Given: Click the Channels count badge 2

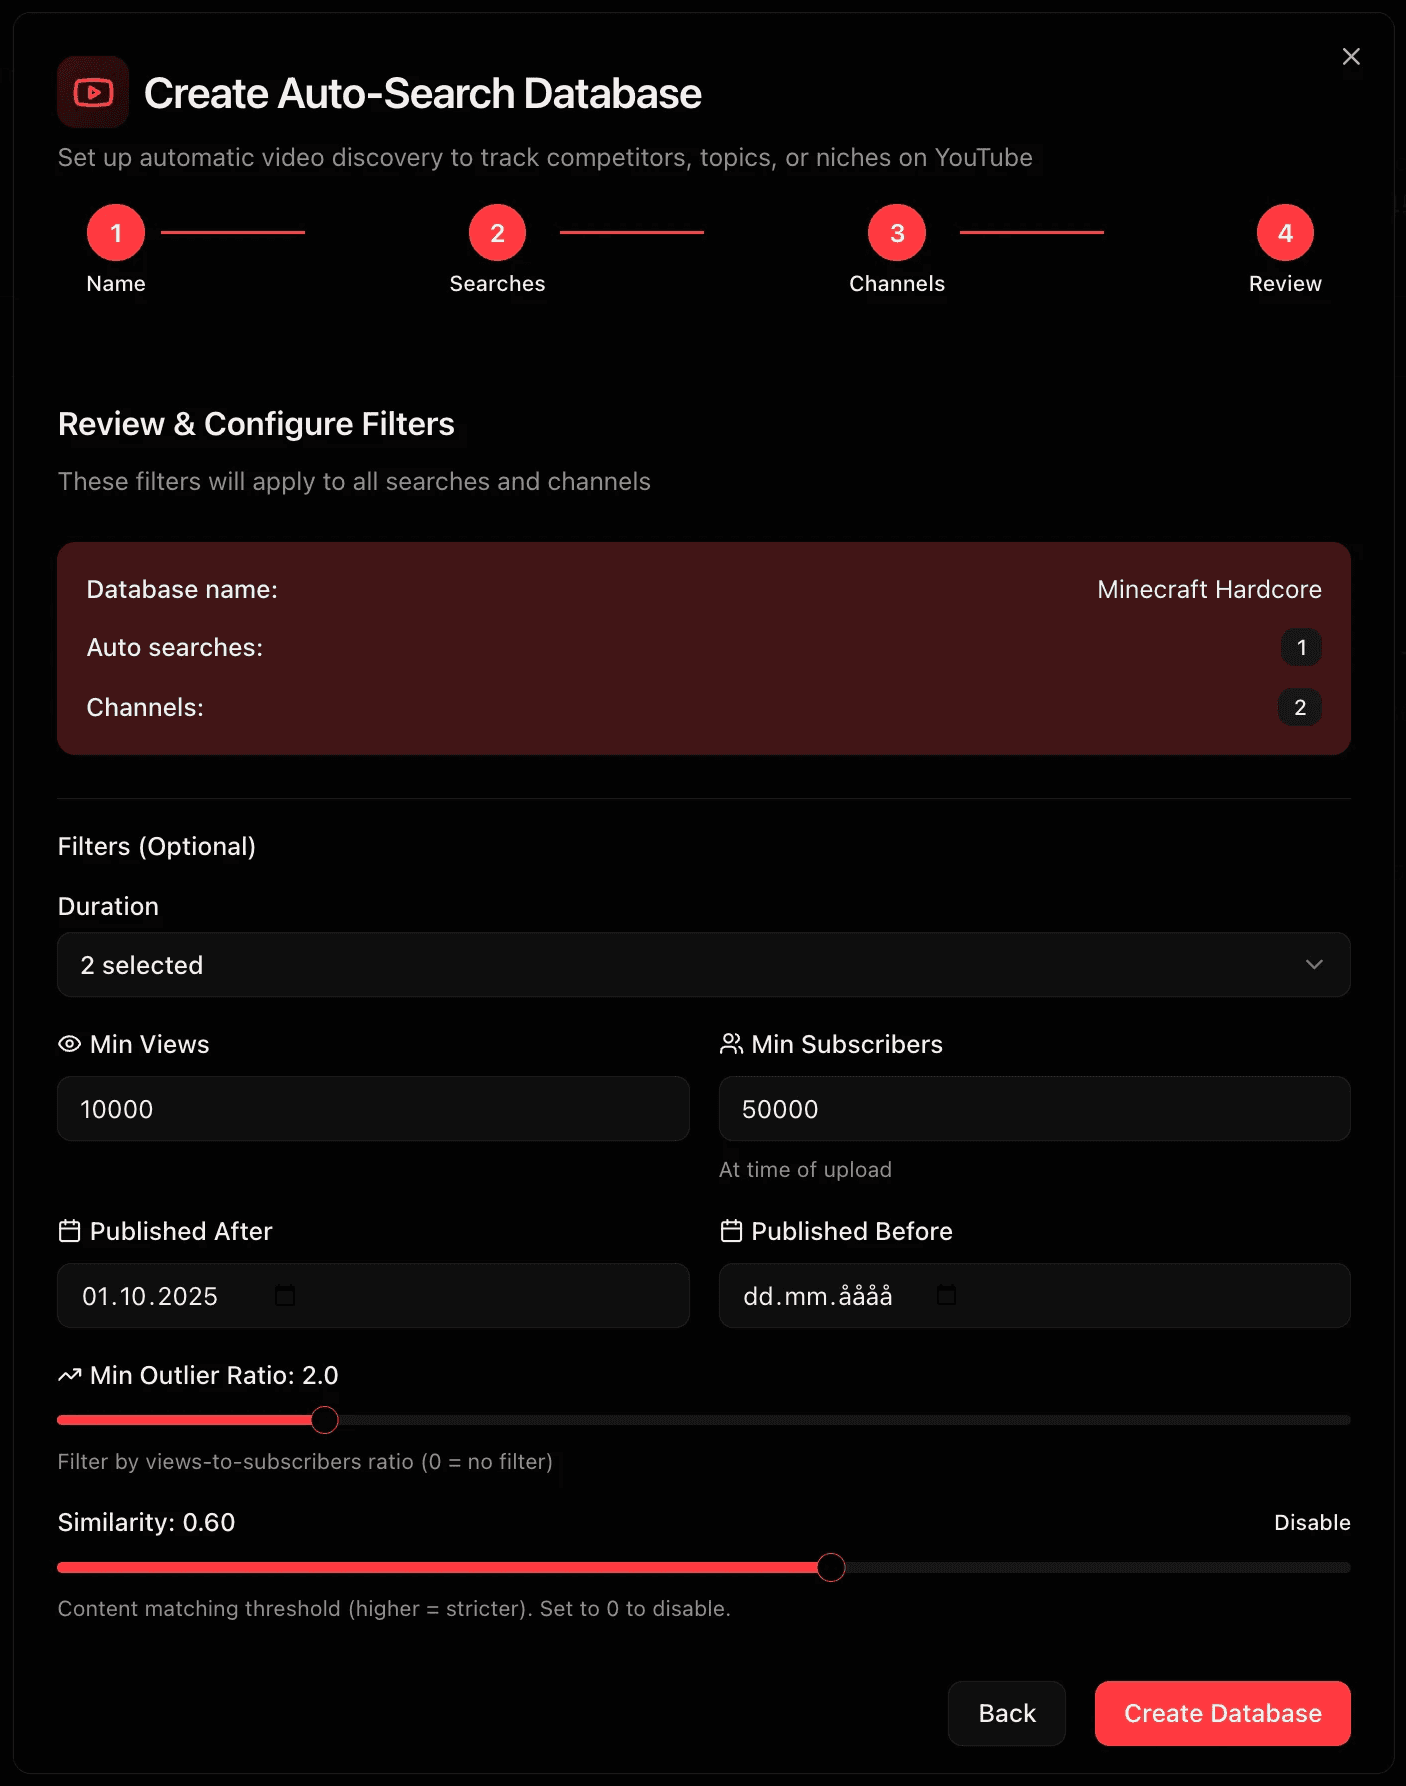Looking at the screenshot, I should click(x=1300, y=708).
